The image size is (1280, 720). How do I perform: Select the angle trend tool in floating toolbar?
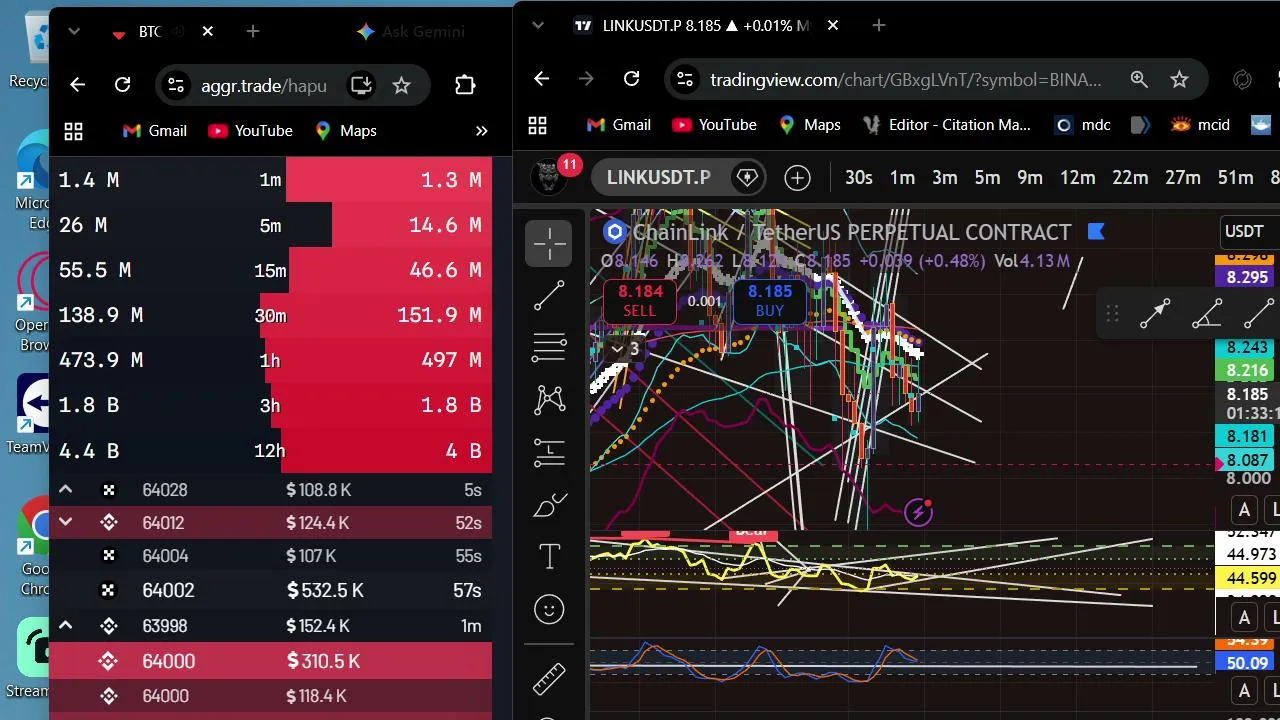(1207, 313)
